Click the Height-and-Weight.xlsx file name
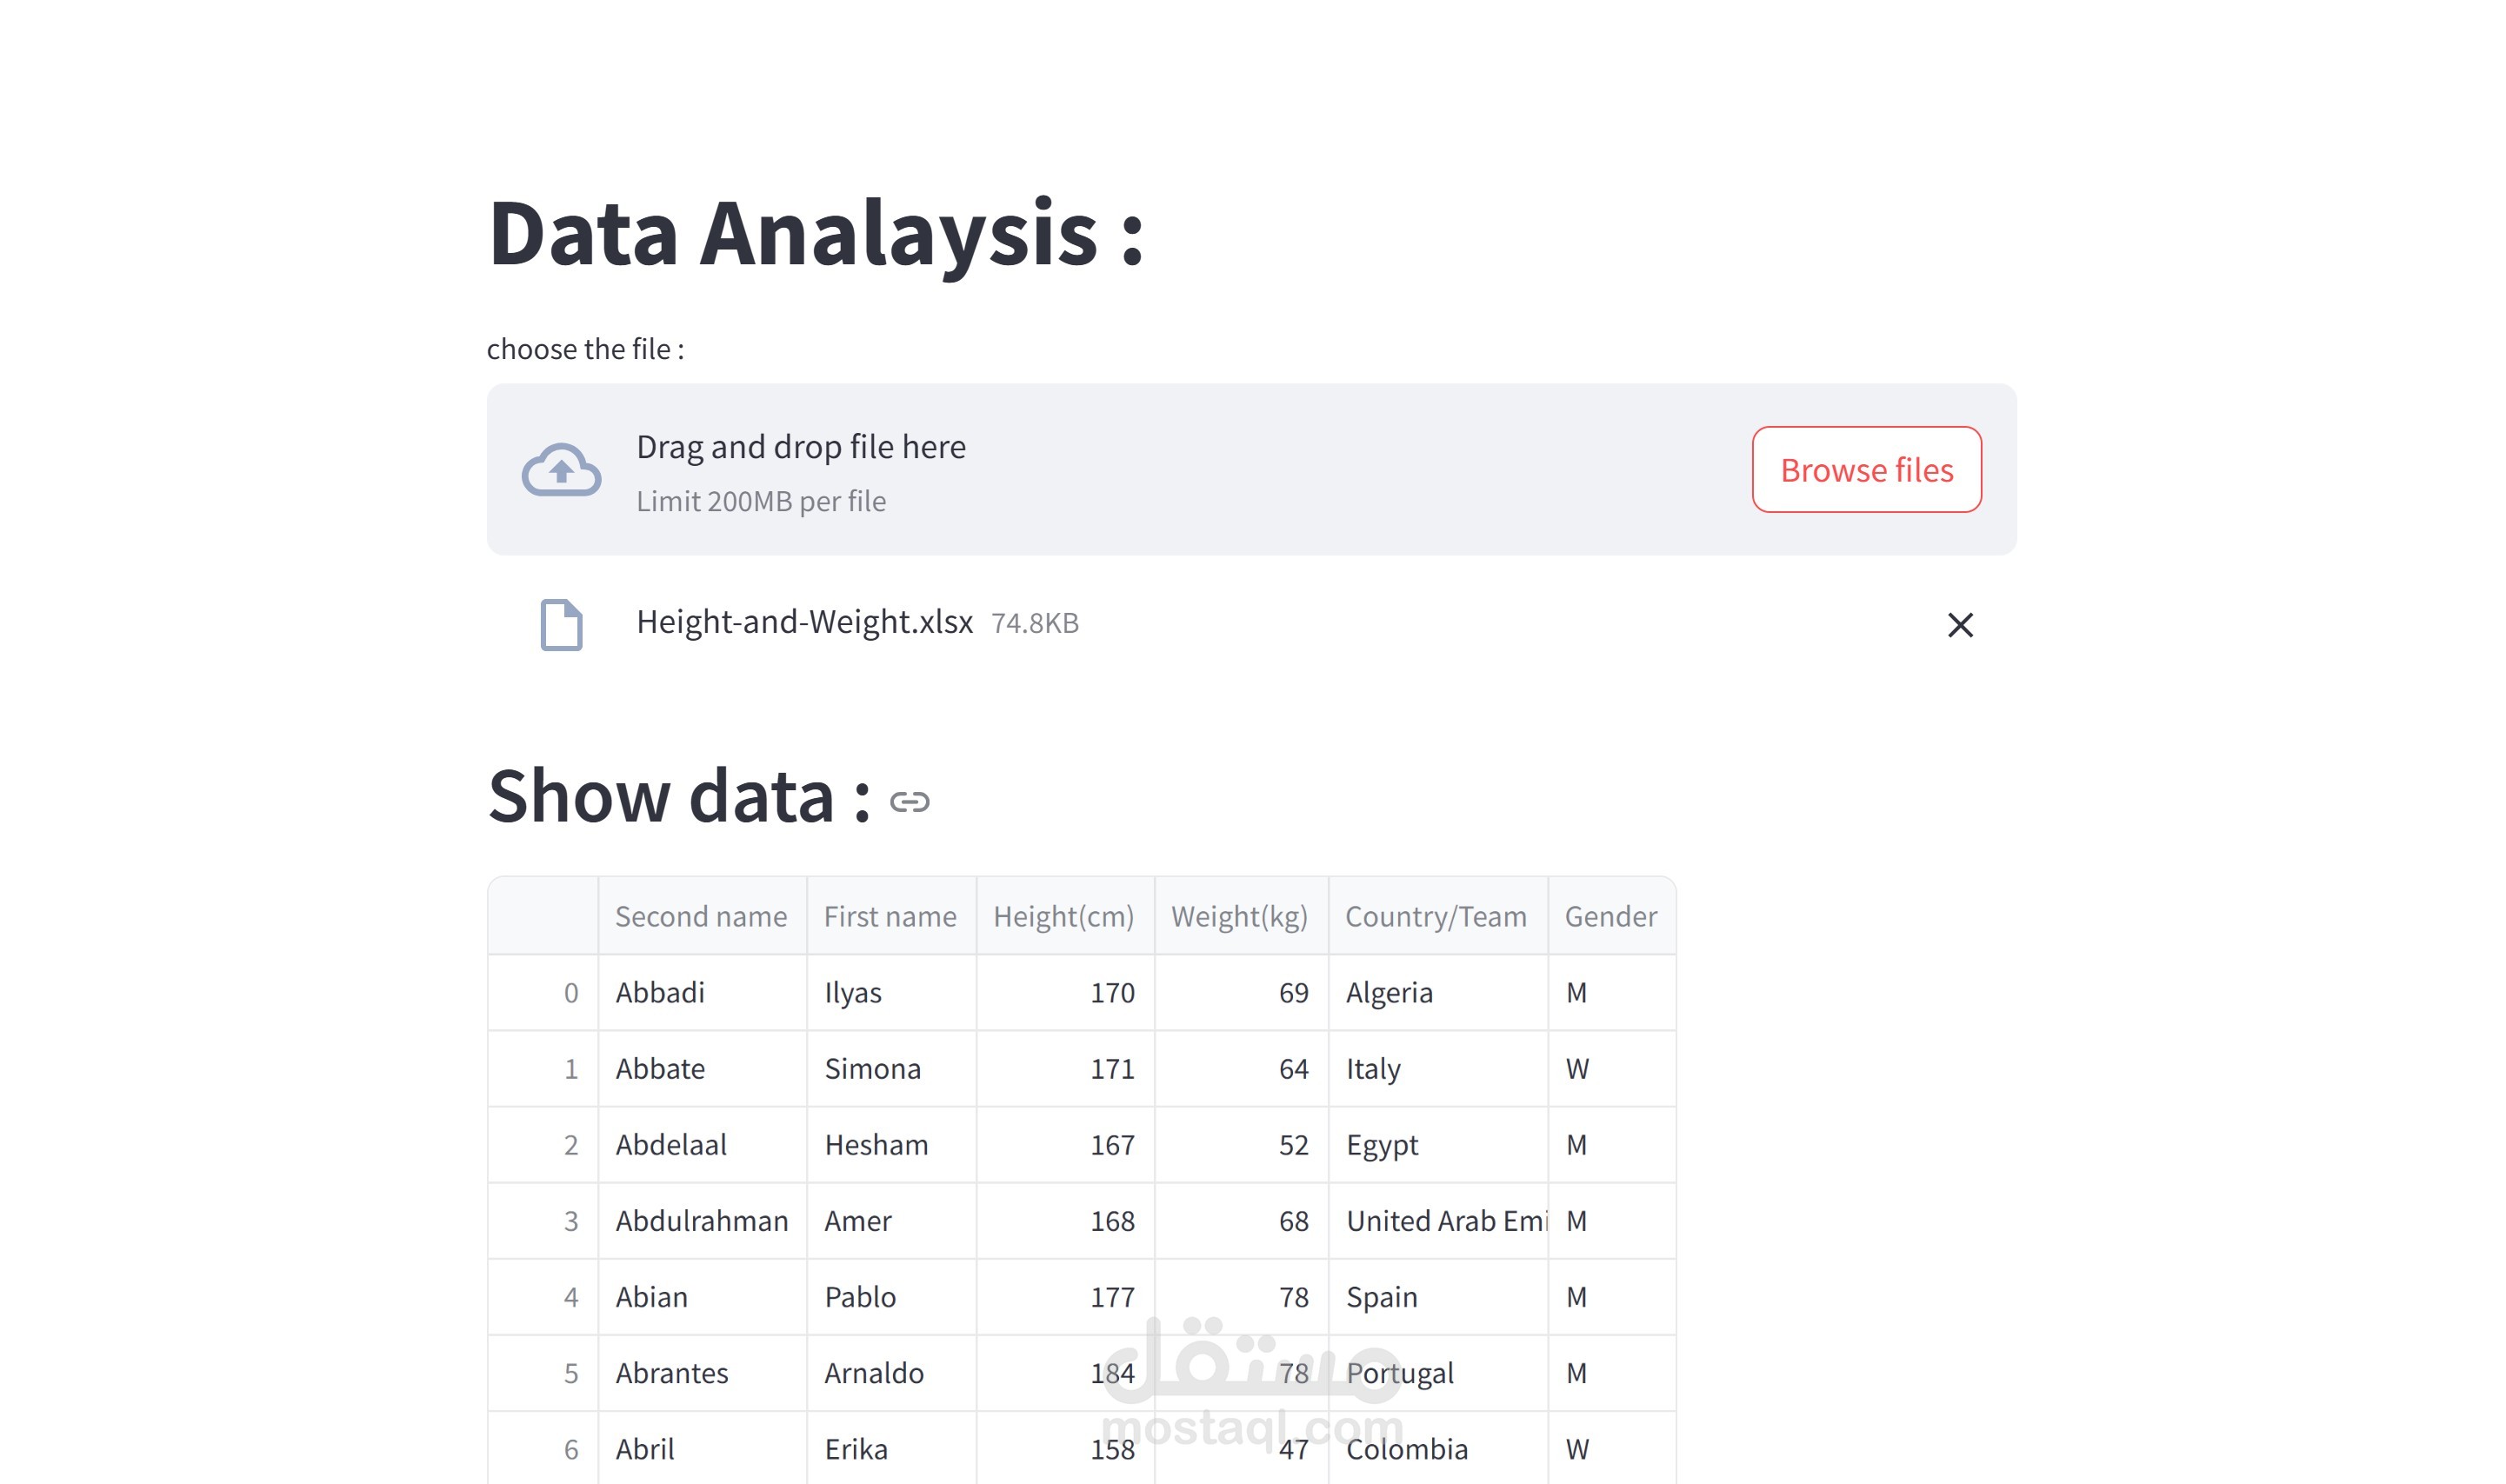 804,622
